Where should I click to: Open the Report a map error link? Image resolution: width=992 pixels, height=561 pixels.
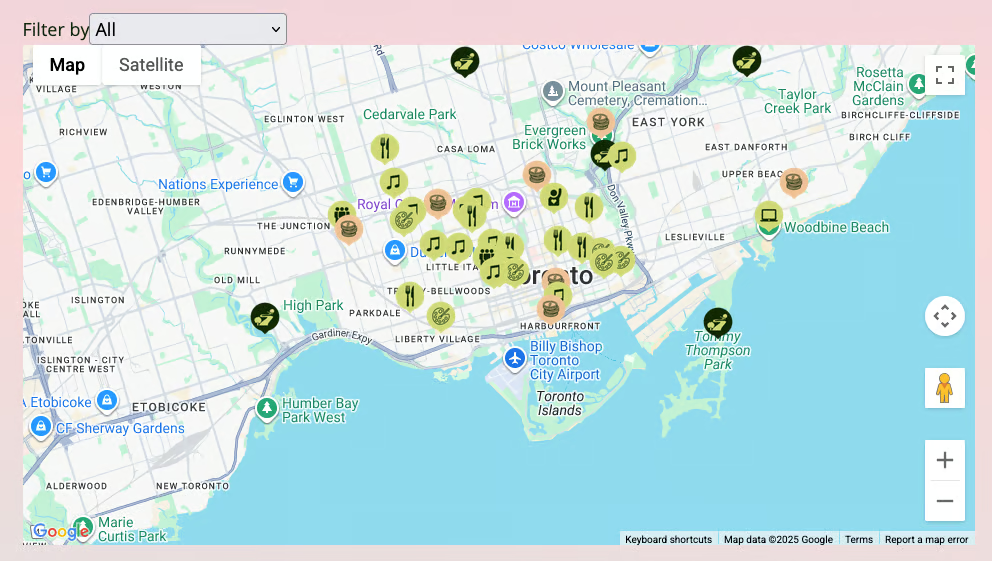926,539
